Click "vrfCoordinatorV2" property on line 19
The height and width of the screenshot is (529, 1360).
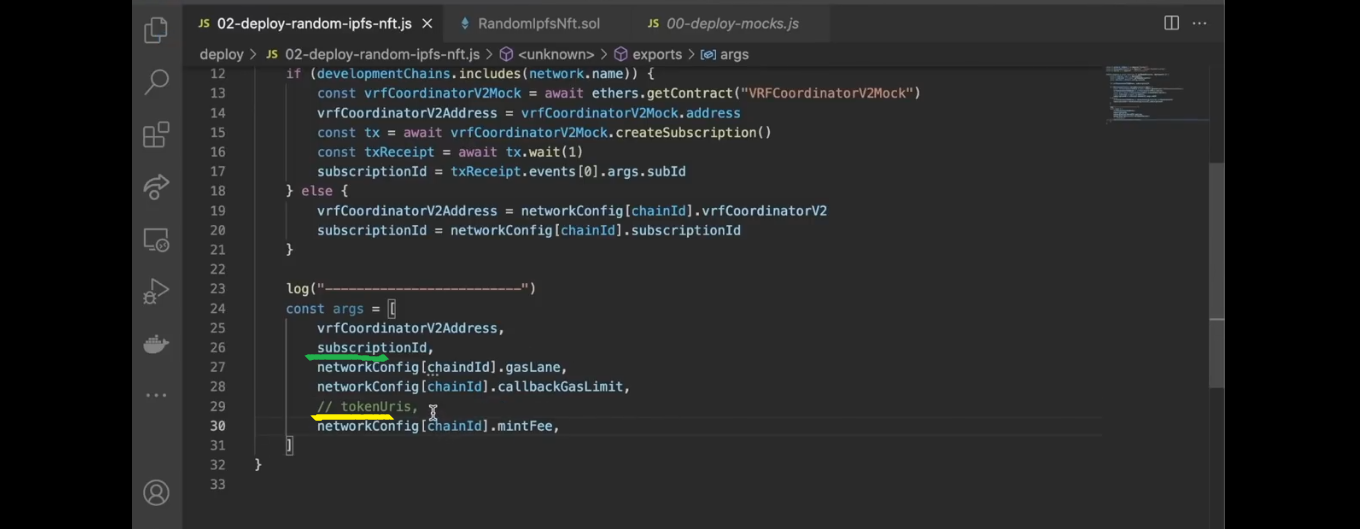[764, 211]
